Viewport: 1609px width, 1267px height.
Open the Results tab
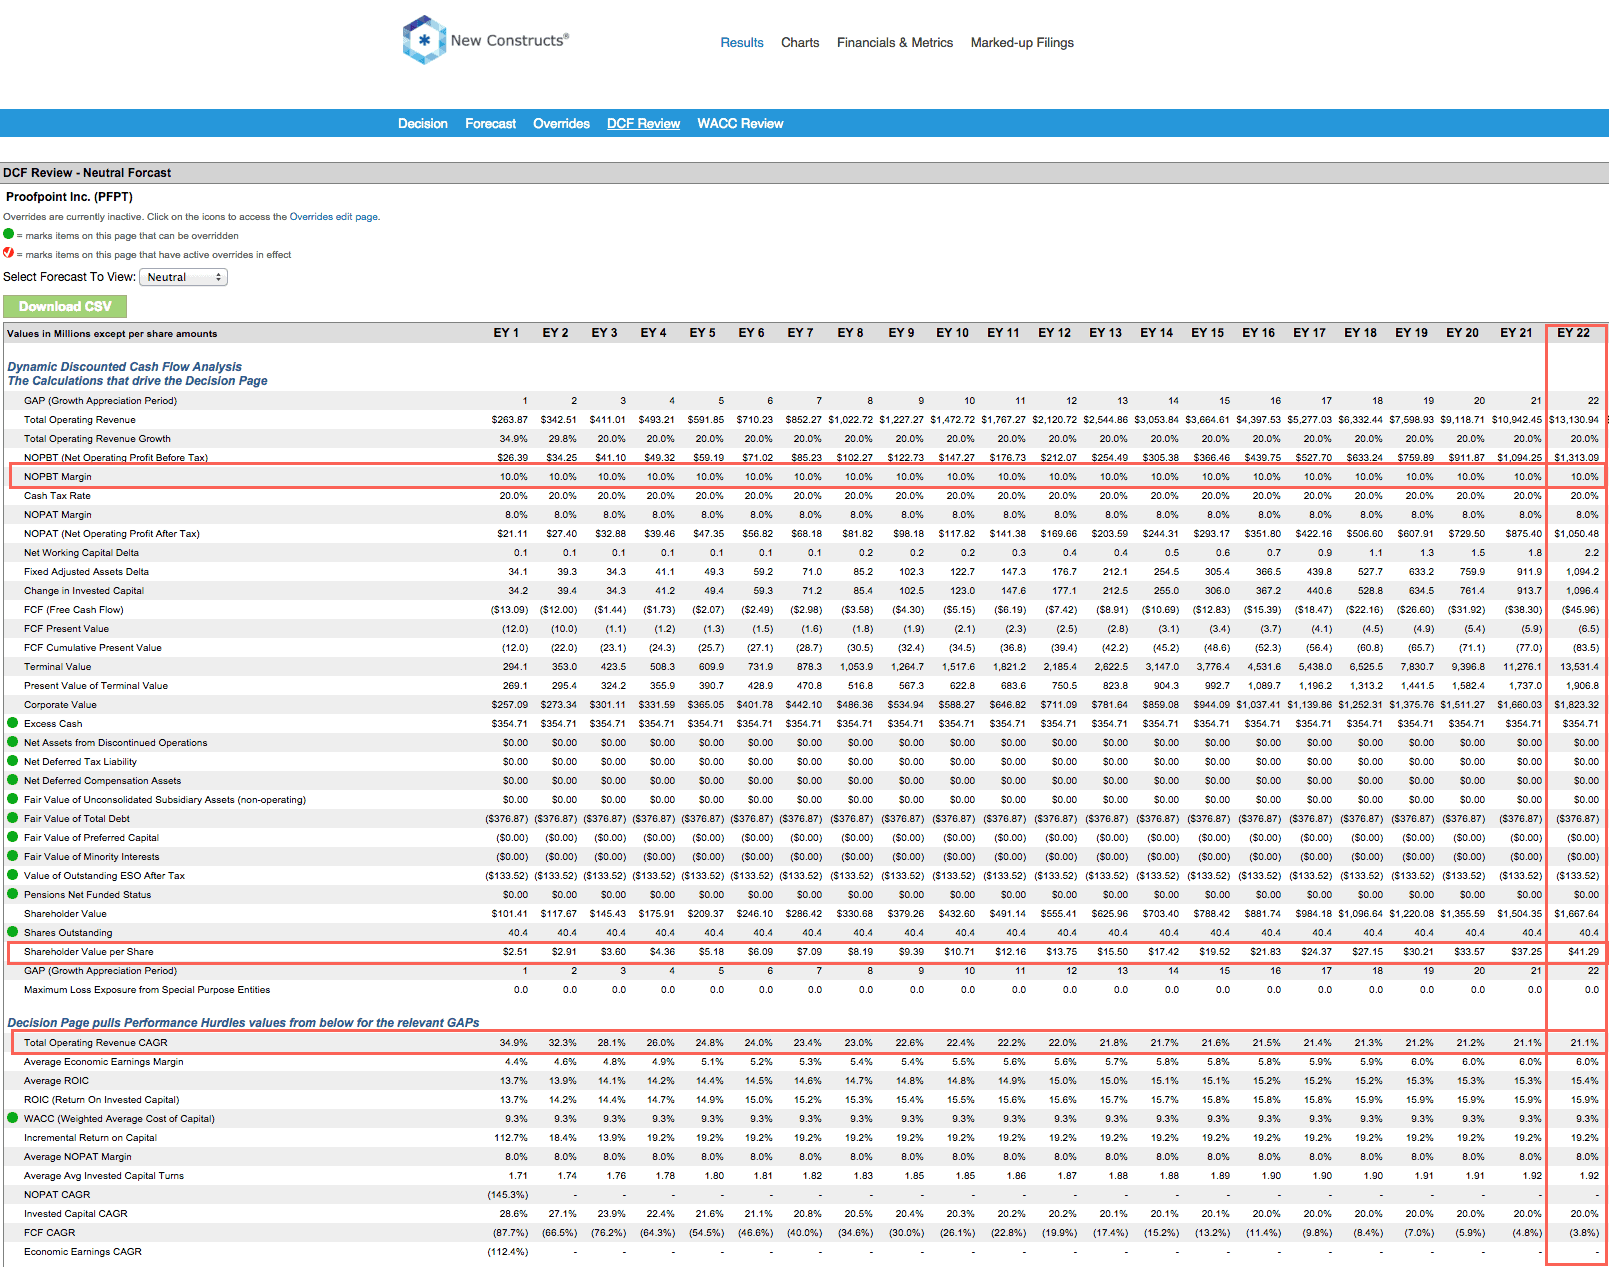[742, 42]
